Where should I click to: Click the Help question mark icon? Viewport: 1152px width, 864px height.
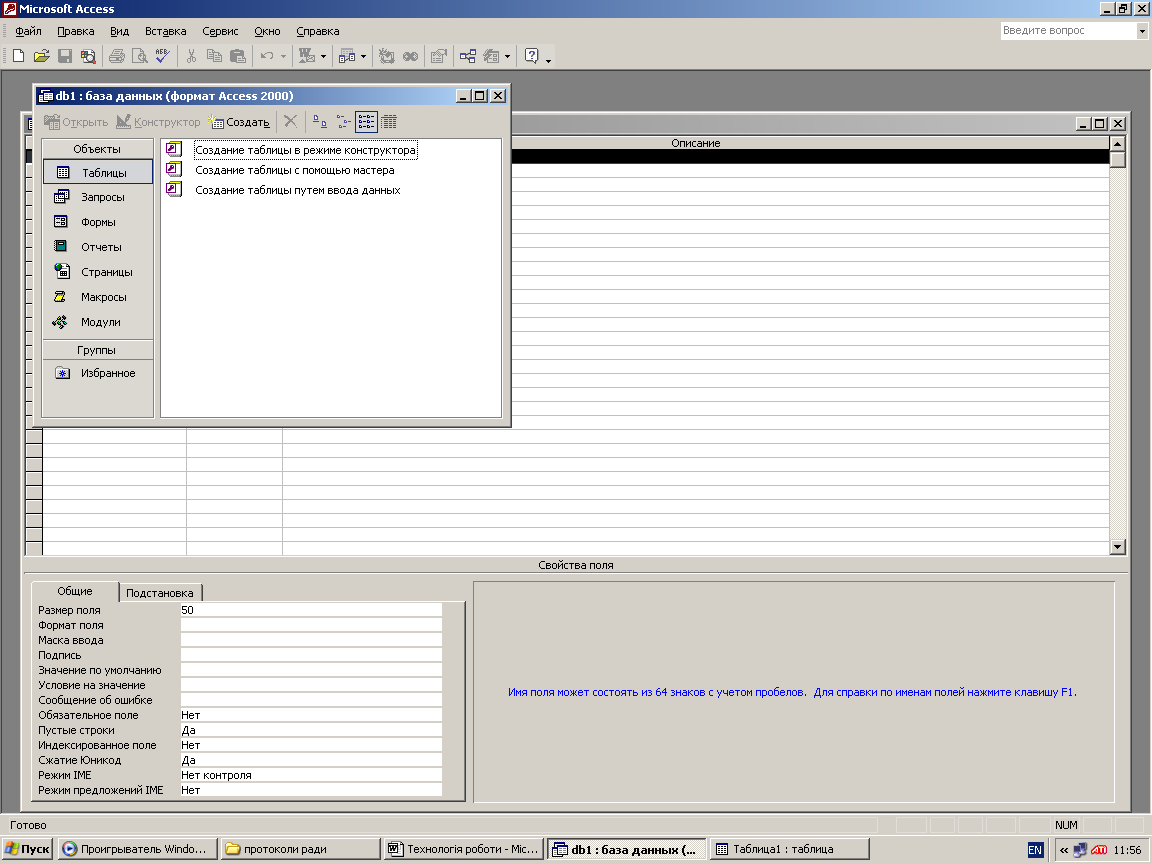pos(531,56)
